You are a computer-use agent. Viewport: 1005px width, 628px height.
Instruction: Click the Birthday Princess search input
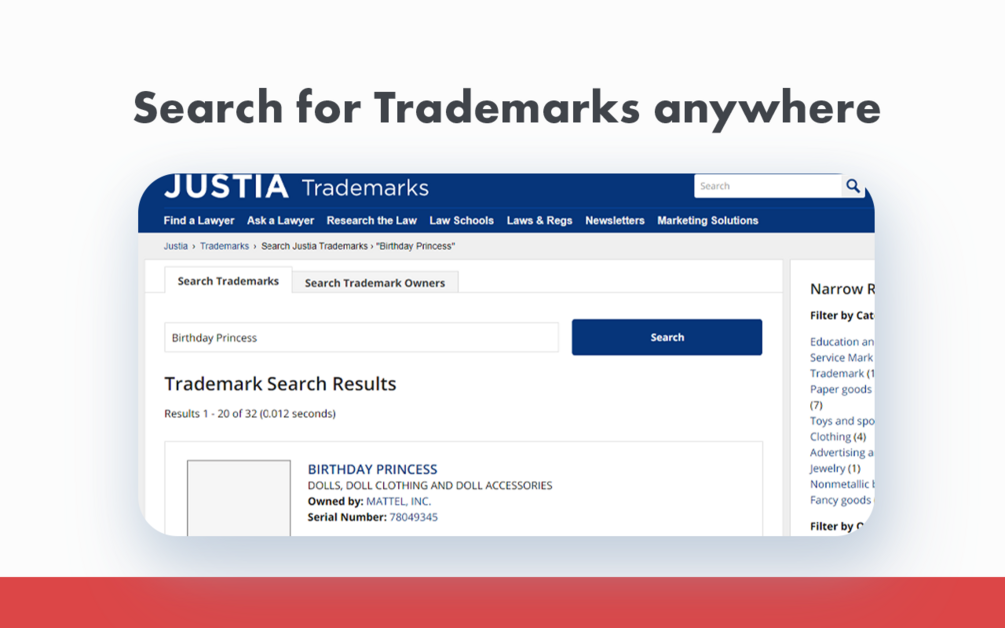[361, 338]
